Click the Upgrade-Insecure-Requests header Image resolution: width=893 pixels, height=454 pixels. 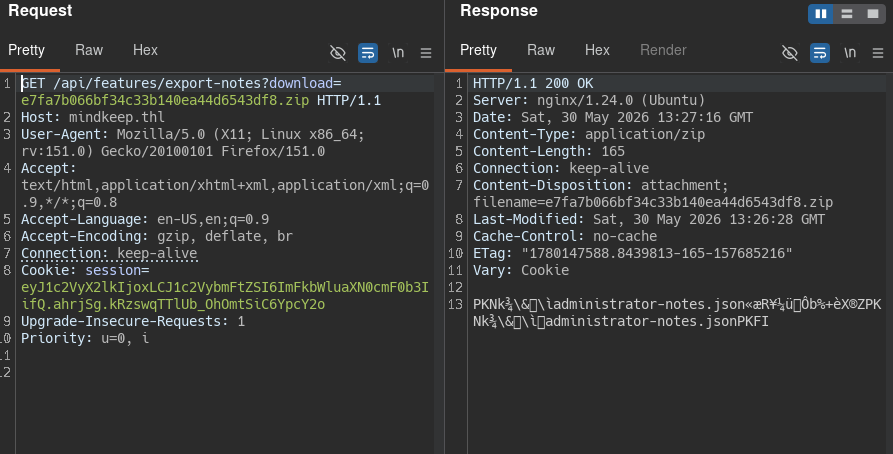pos(133,321)
